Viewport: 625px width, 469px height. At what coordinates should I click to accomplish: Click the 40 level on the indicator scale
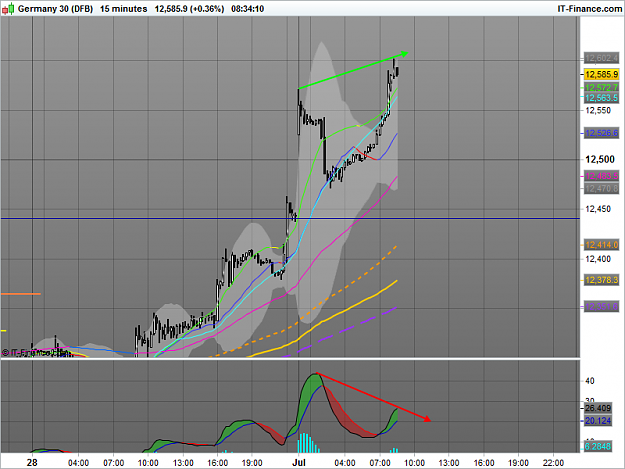click(x=590, y=381)
